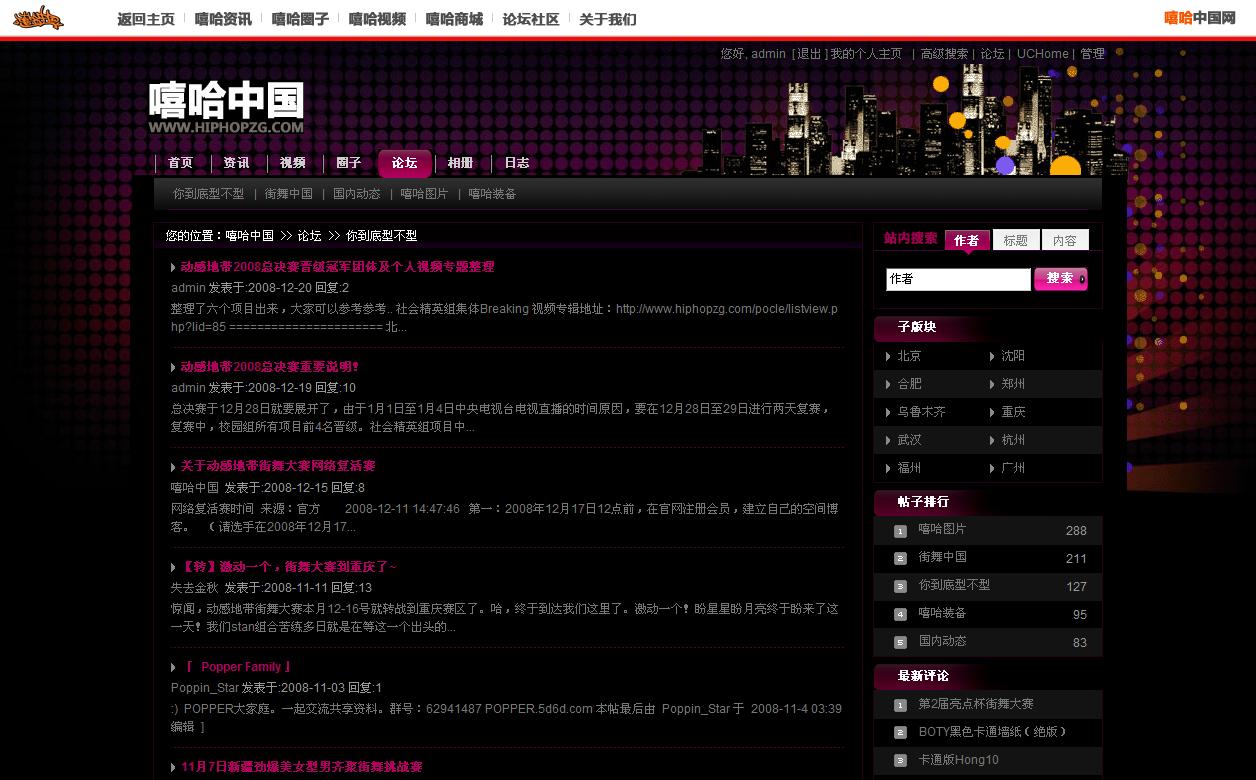Open 广州 sub-board
The image size is (1256, 780).
(x=1014, y=468)
